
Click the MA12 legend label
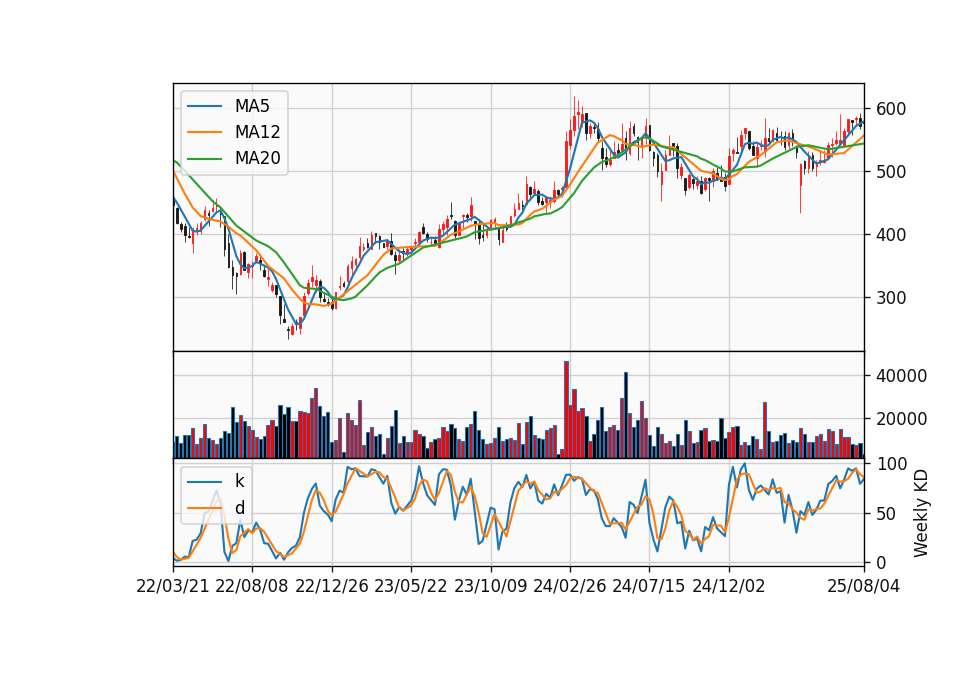click(257, 132)
